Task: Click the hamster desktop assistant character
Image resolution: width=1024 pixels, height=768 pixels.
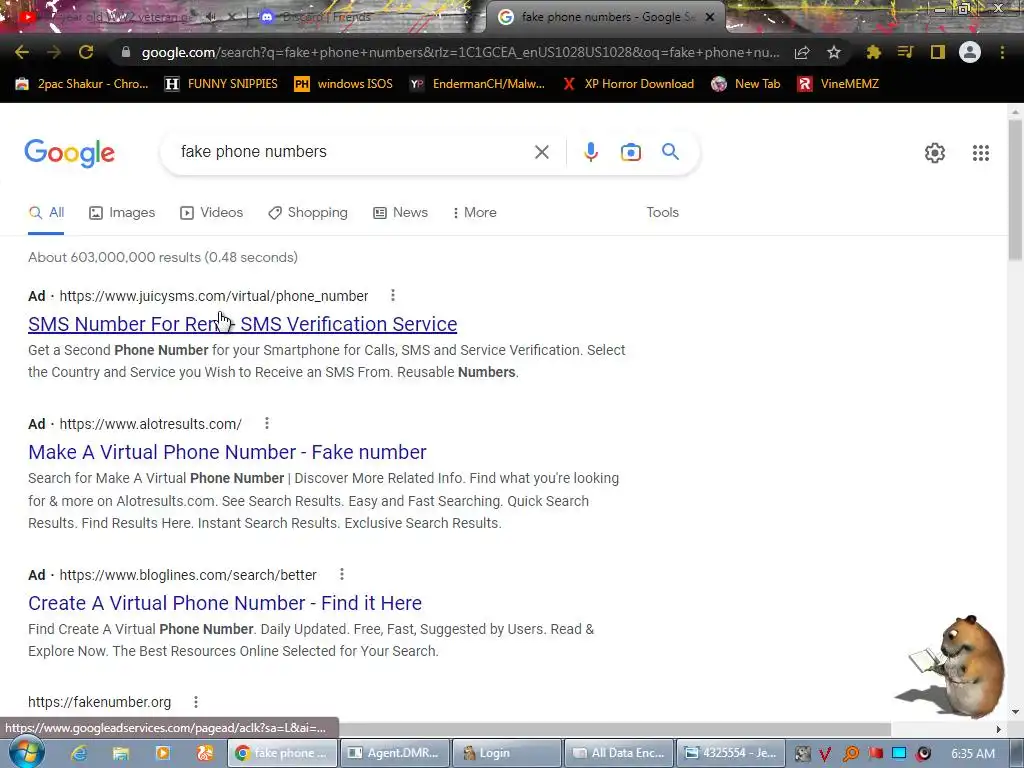Action: [x=955, y=666]
